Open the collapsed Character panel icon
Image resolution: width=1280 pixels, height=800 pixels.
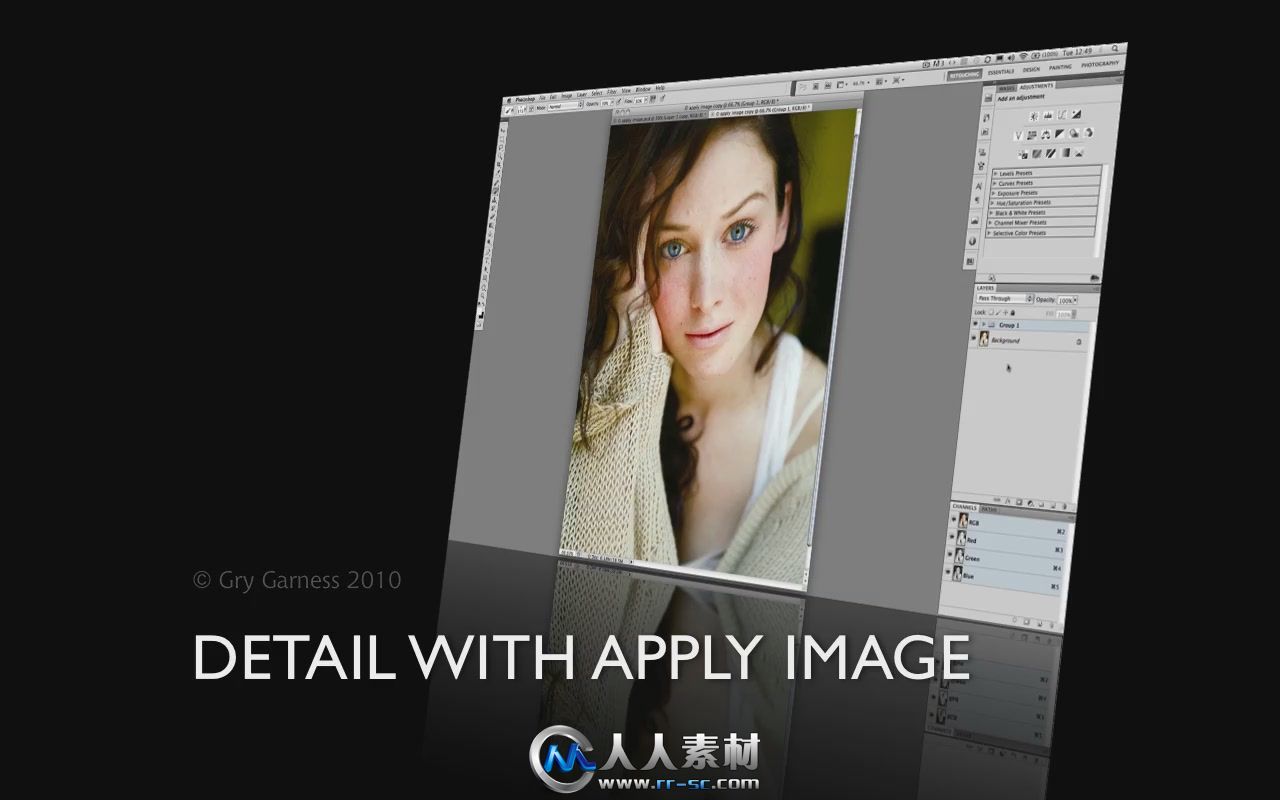click(979, 186)
